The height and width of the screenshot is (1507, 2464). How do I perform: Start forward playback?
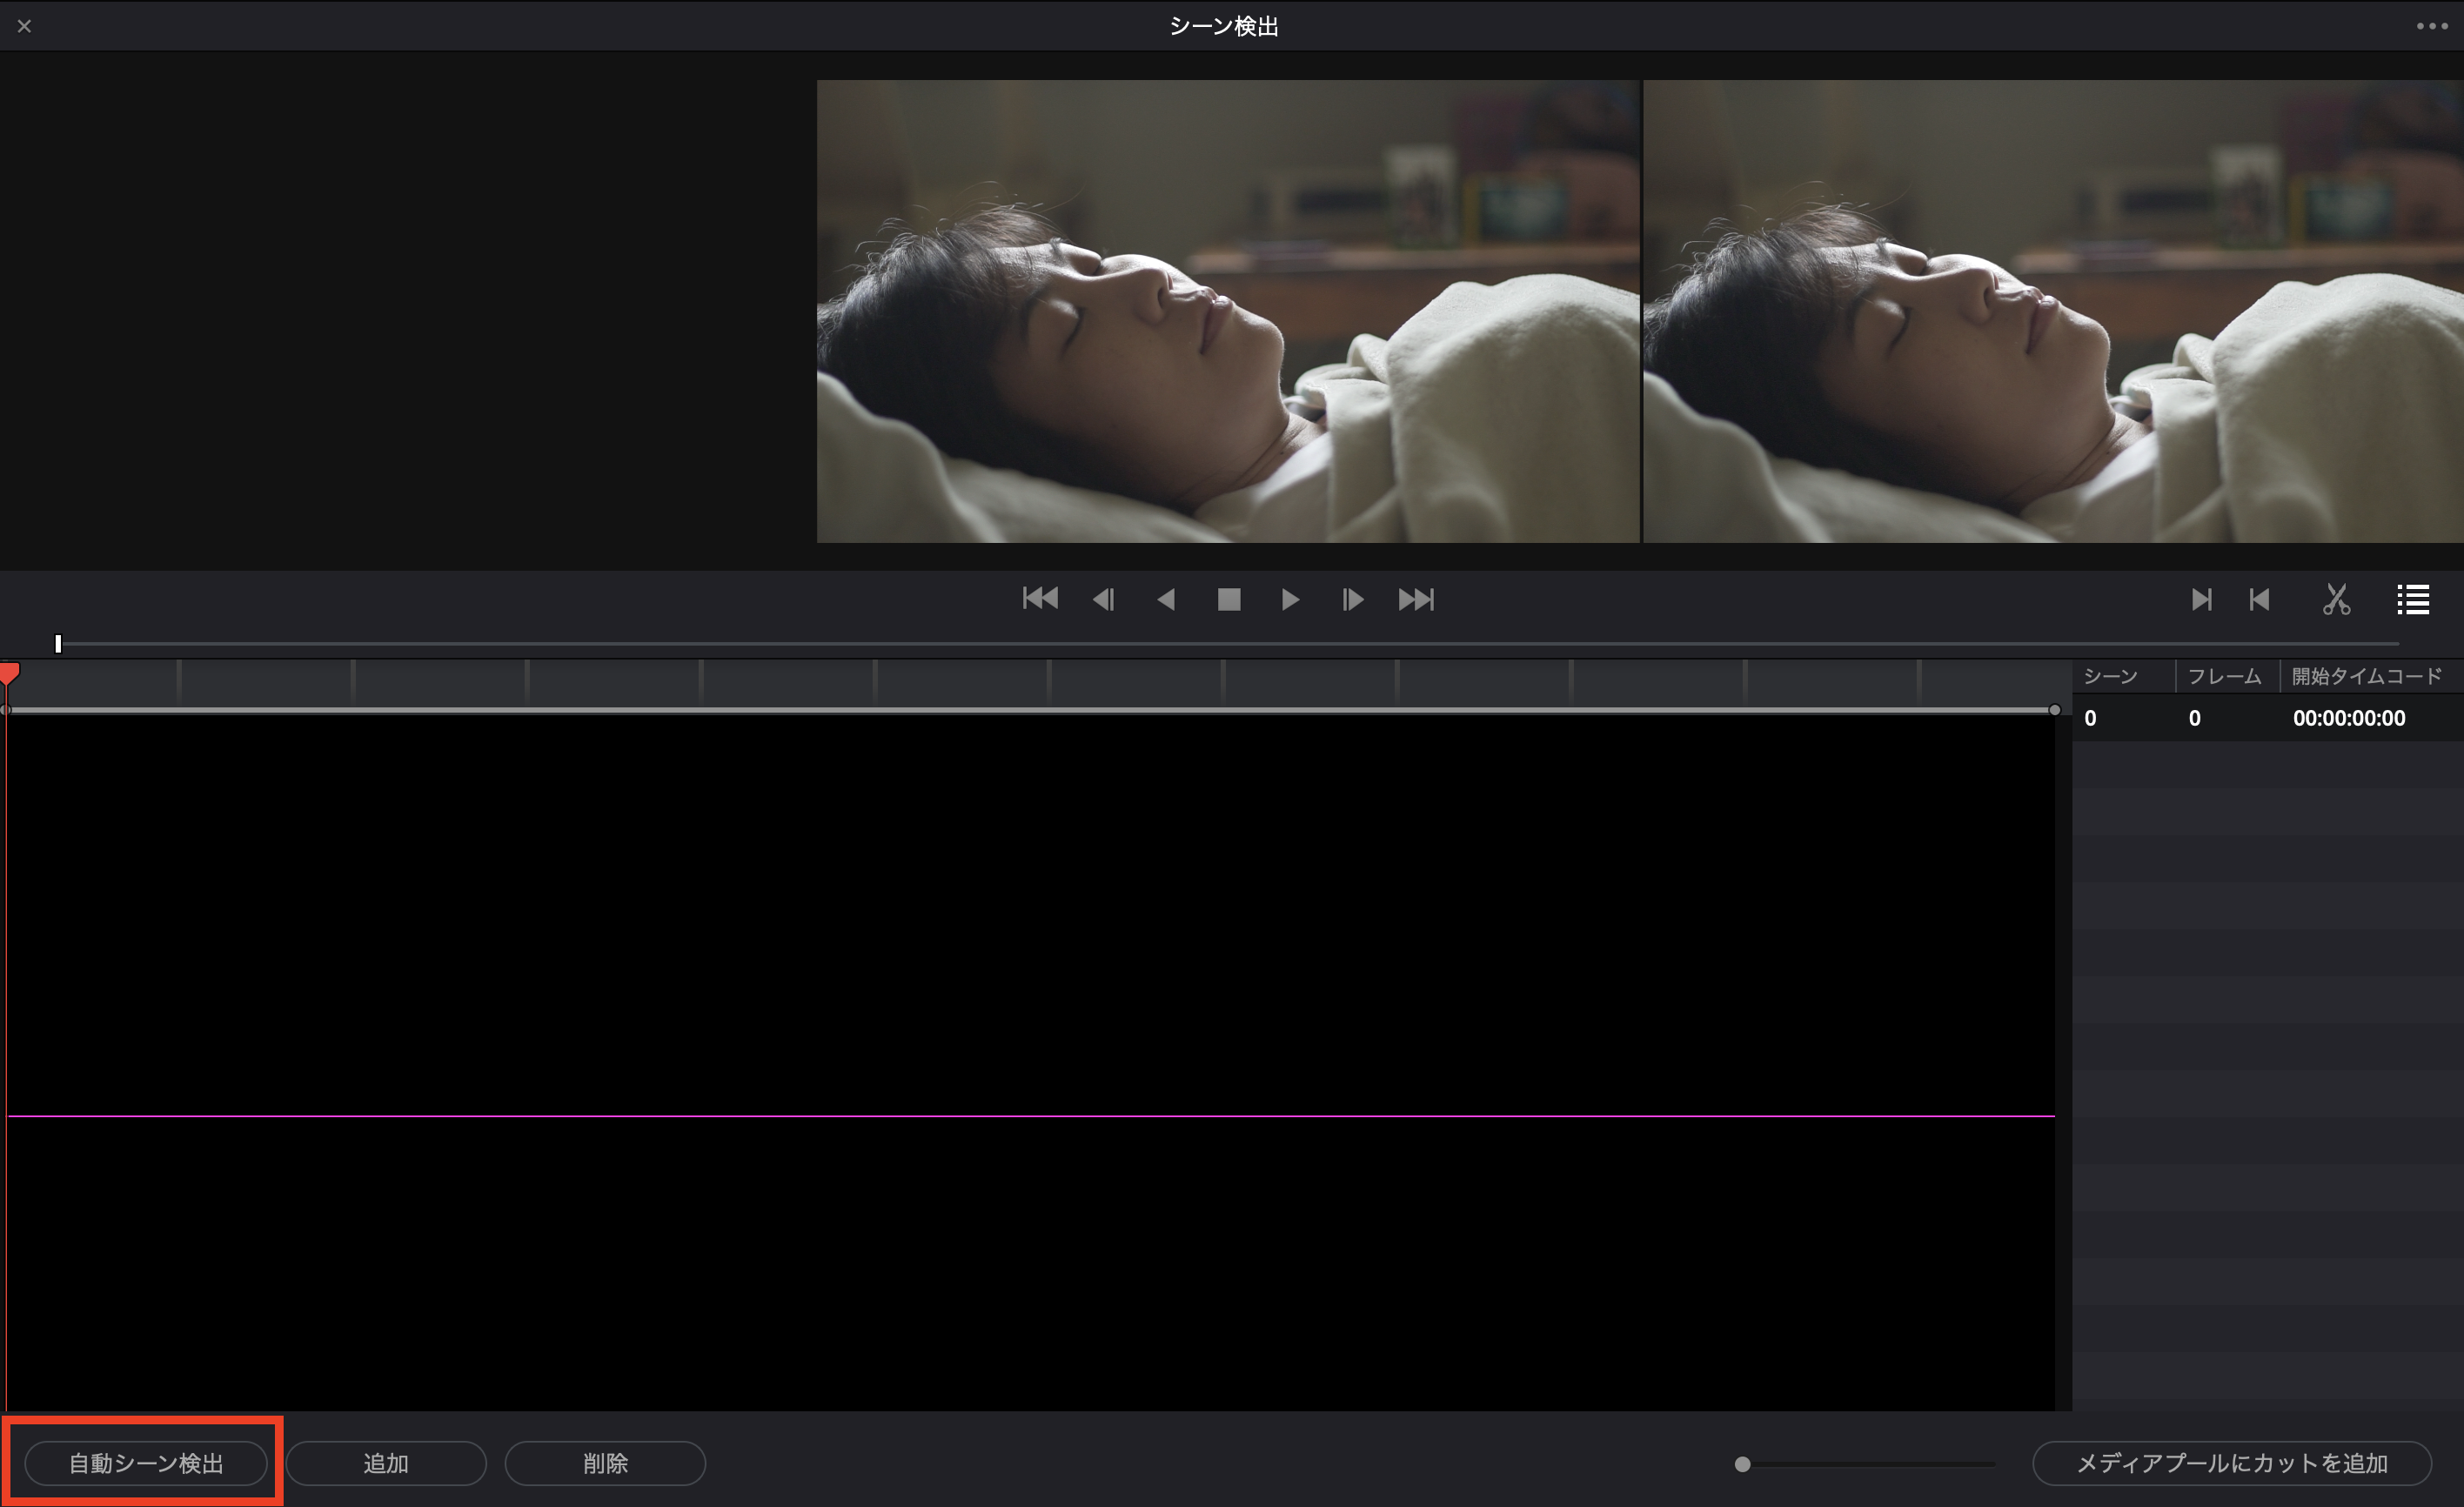(x=1290, y=599)
